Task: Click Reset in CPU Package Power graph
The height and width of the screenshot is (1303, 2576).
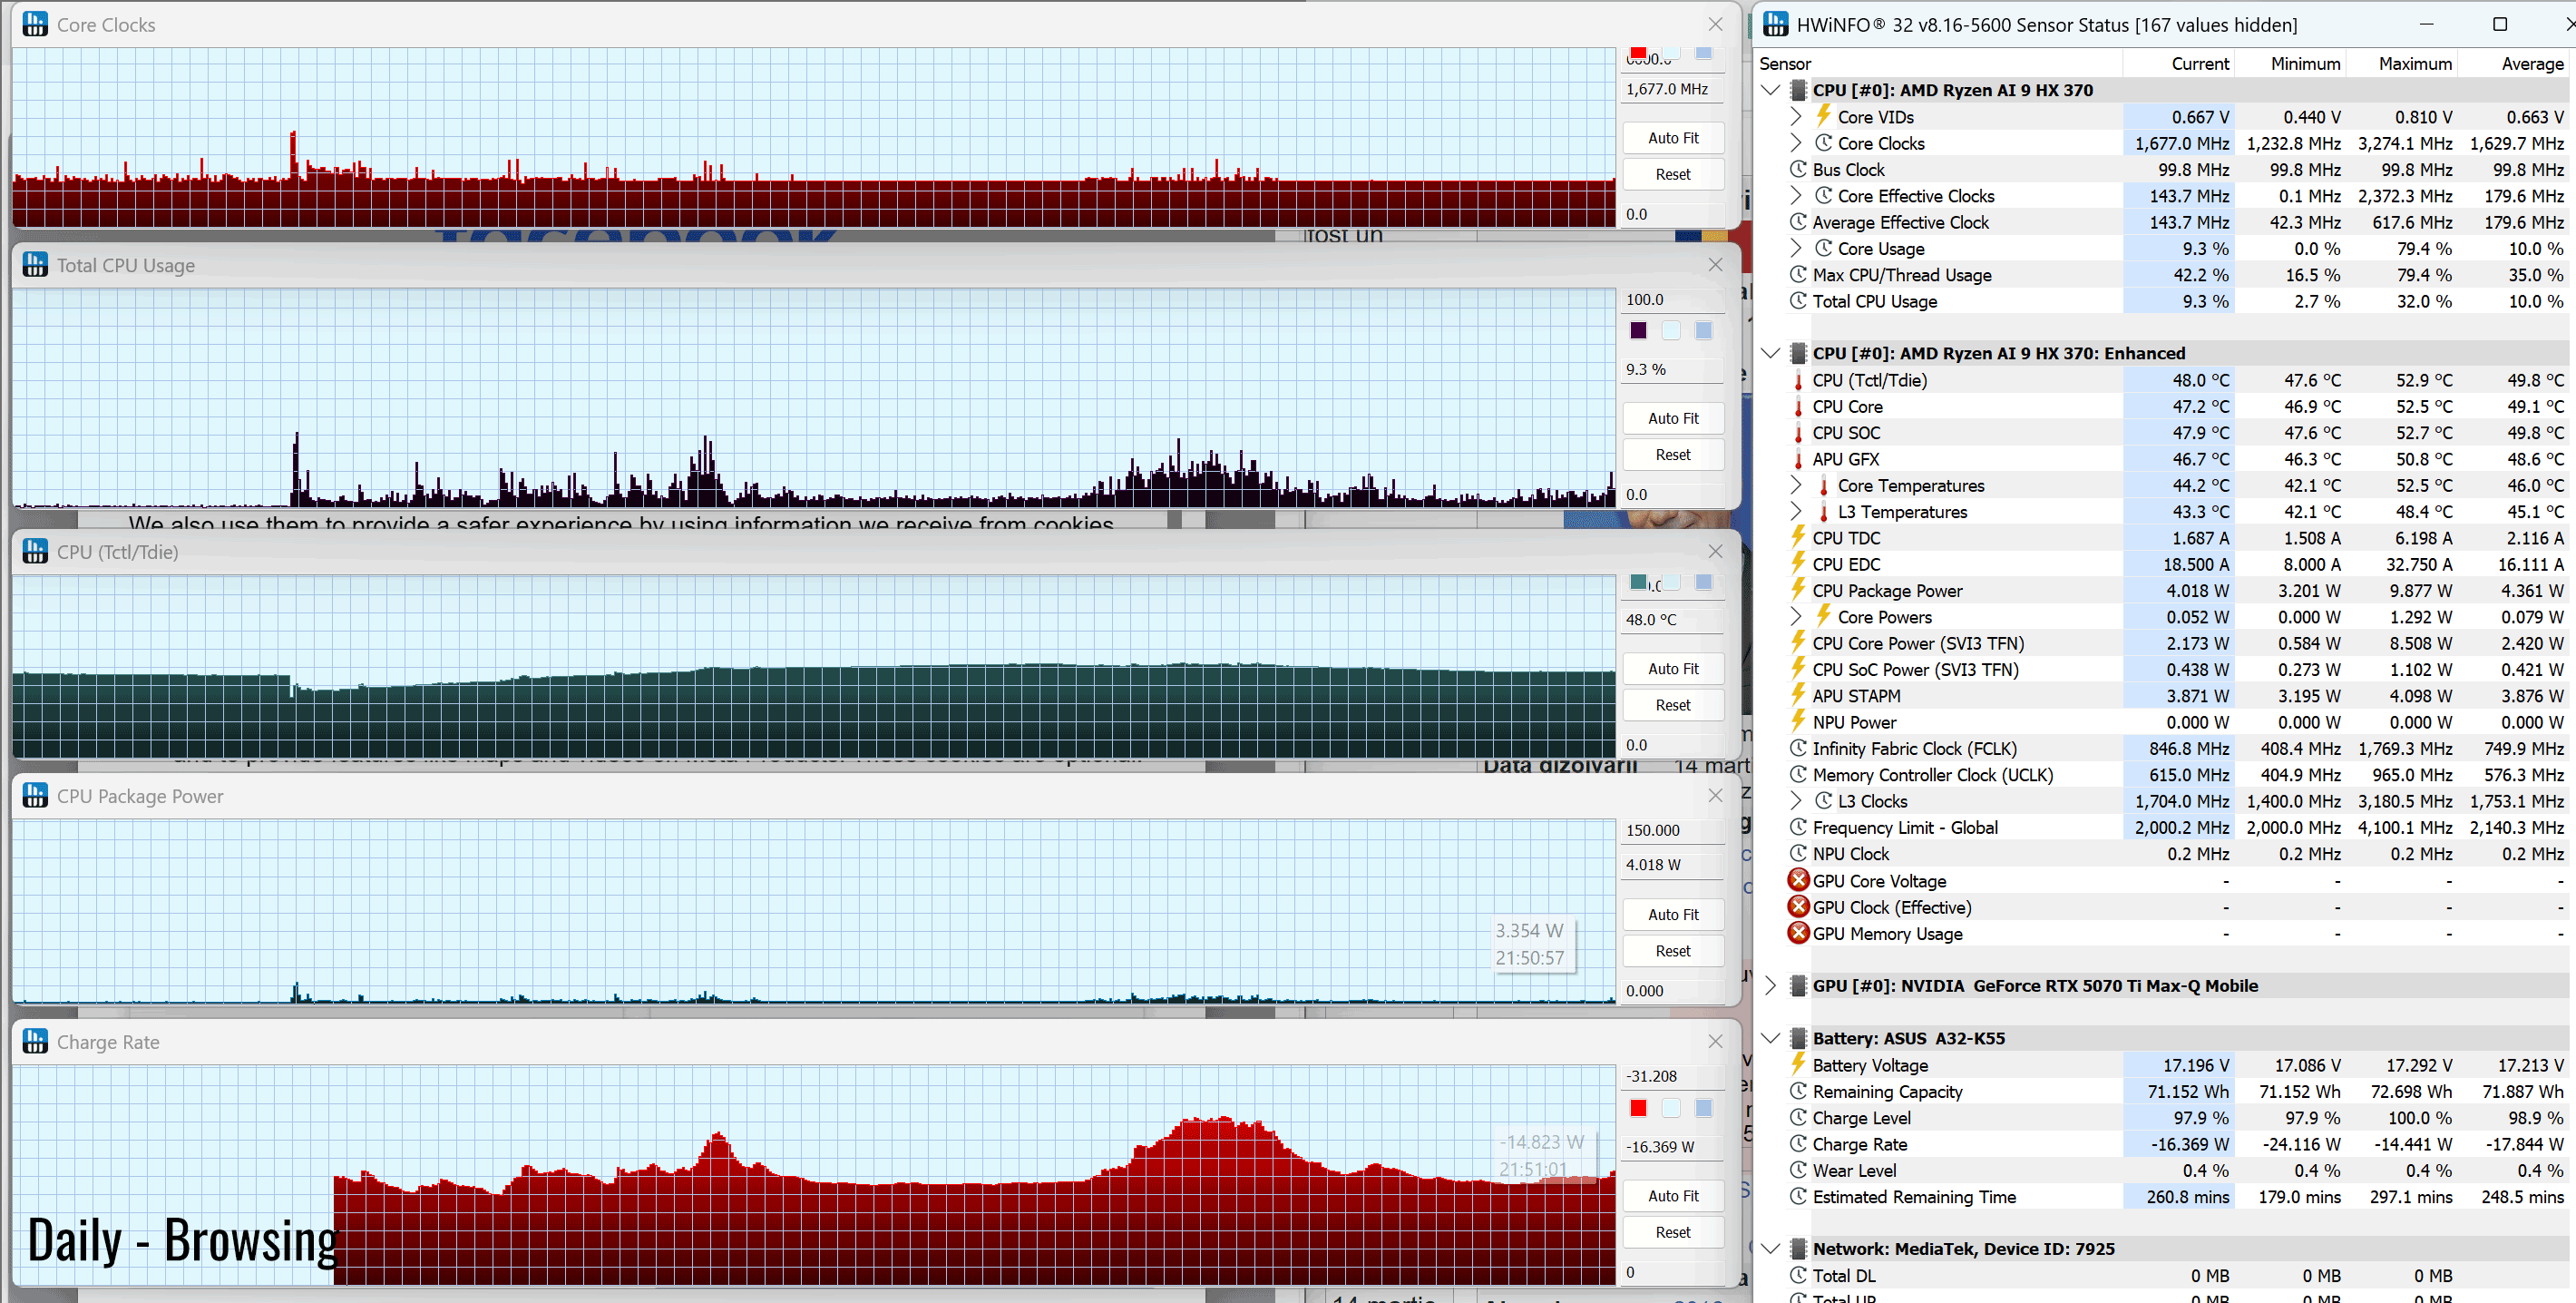Action: coord(1672,951)
